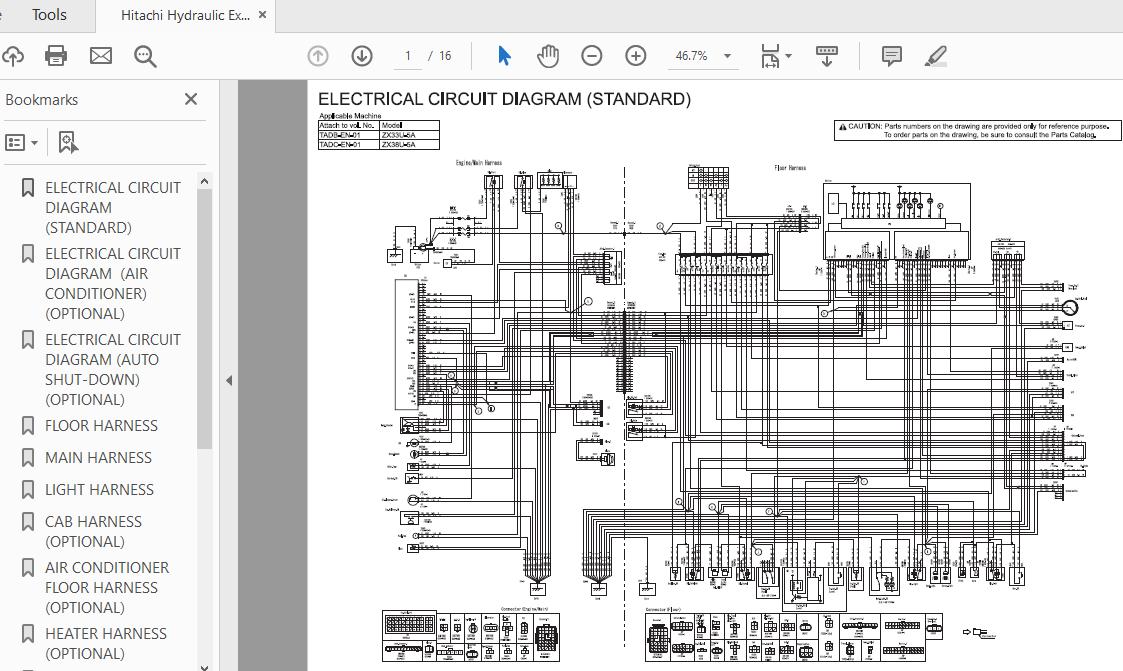Image resolution: width=1123 pixels, height=671 pixels.
Task: Open the Find text search tool
Action: coord(146,56)
